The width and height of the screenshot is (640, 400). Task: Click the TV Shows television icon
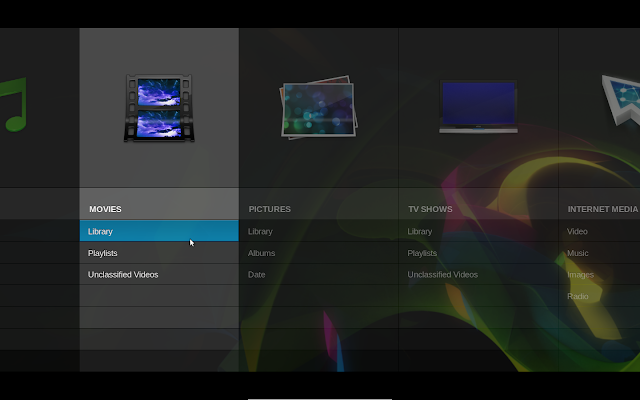point(478,107)
